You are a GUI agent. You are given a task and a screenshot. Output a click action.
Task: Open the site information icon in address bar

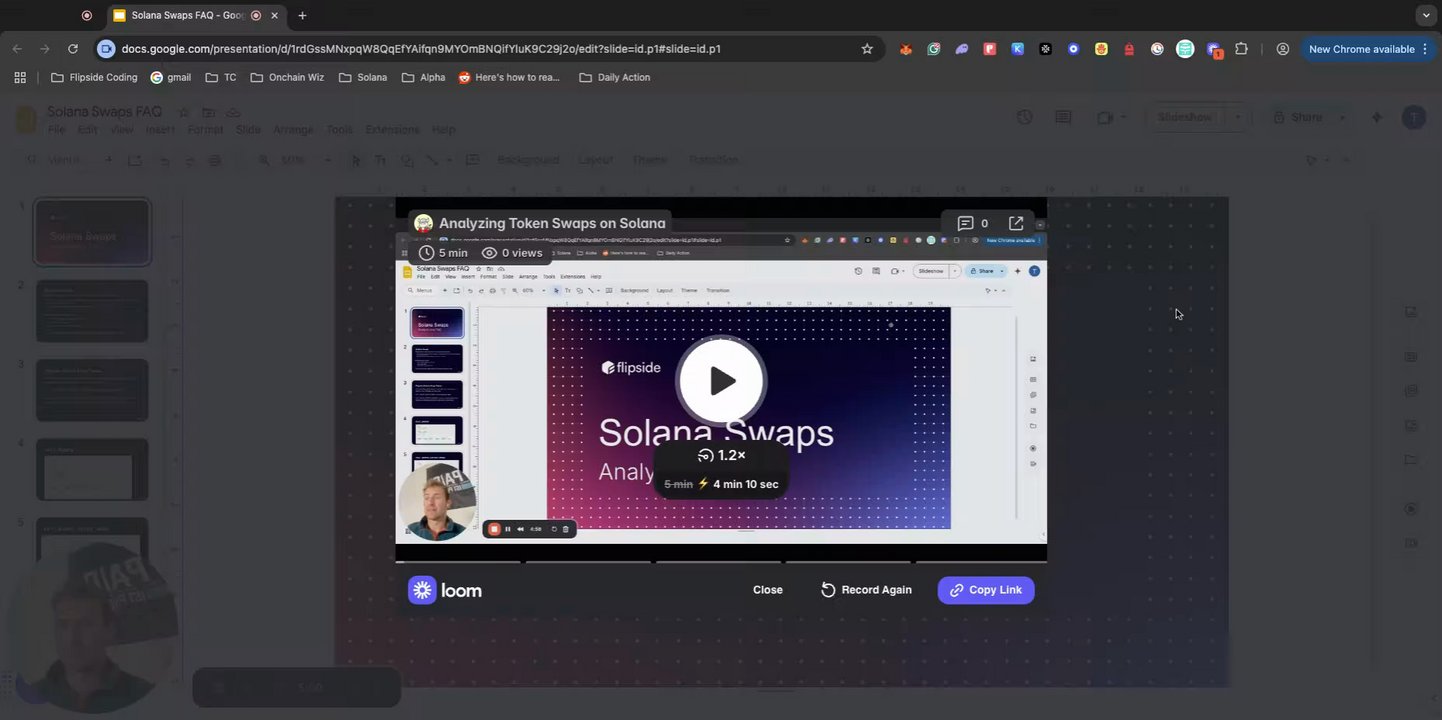[106, 49]
